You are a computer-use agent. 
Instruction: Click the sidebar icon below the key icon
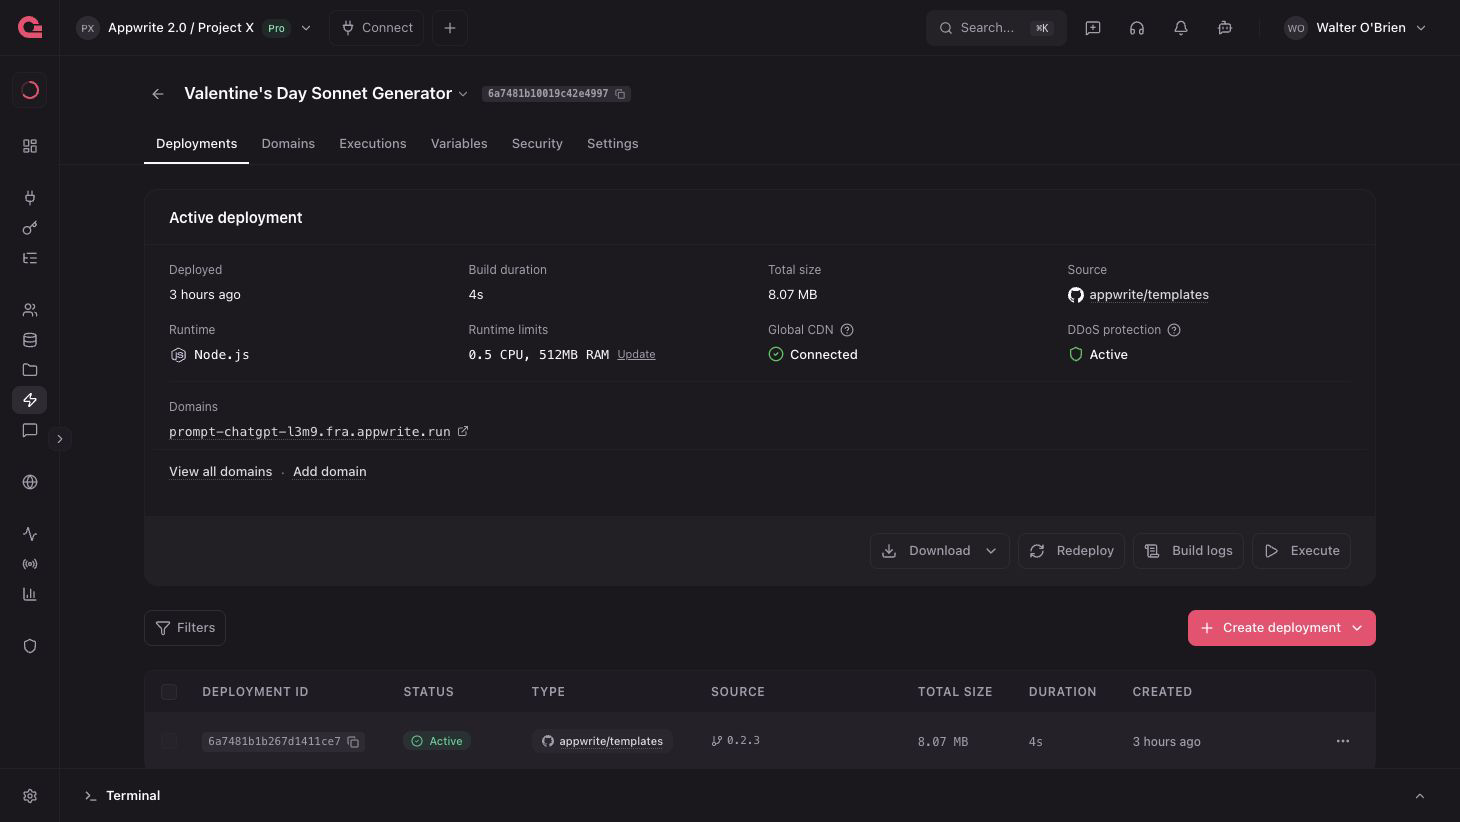point(30,258)
